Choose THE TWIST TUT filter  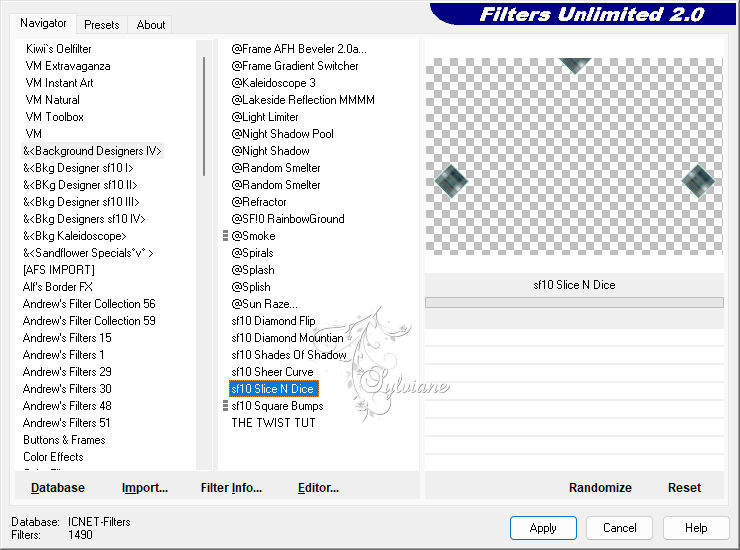(x=273, y=423)
